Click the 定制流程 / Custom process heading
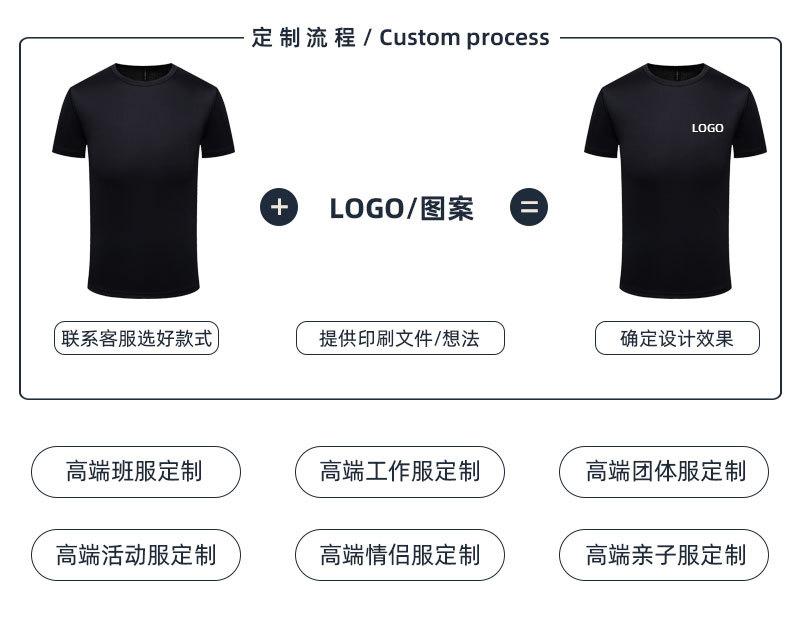 [401, 38]
